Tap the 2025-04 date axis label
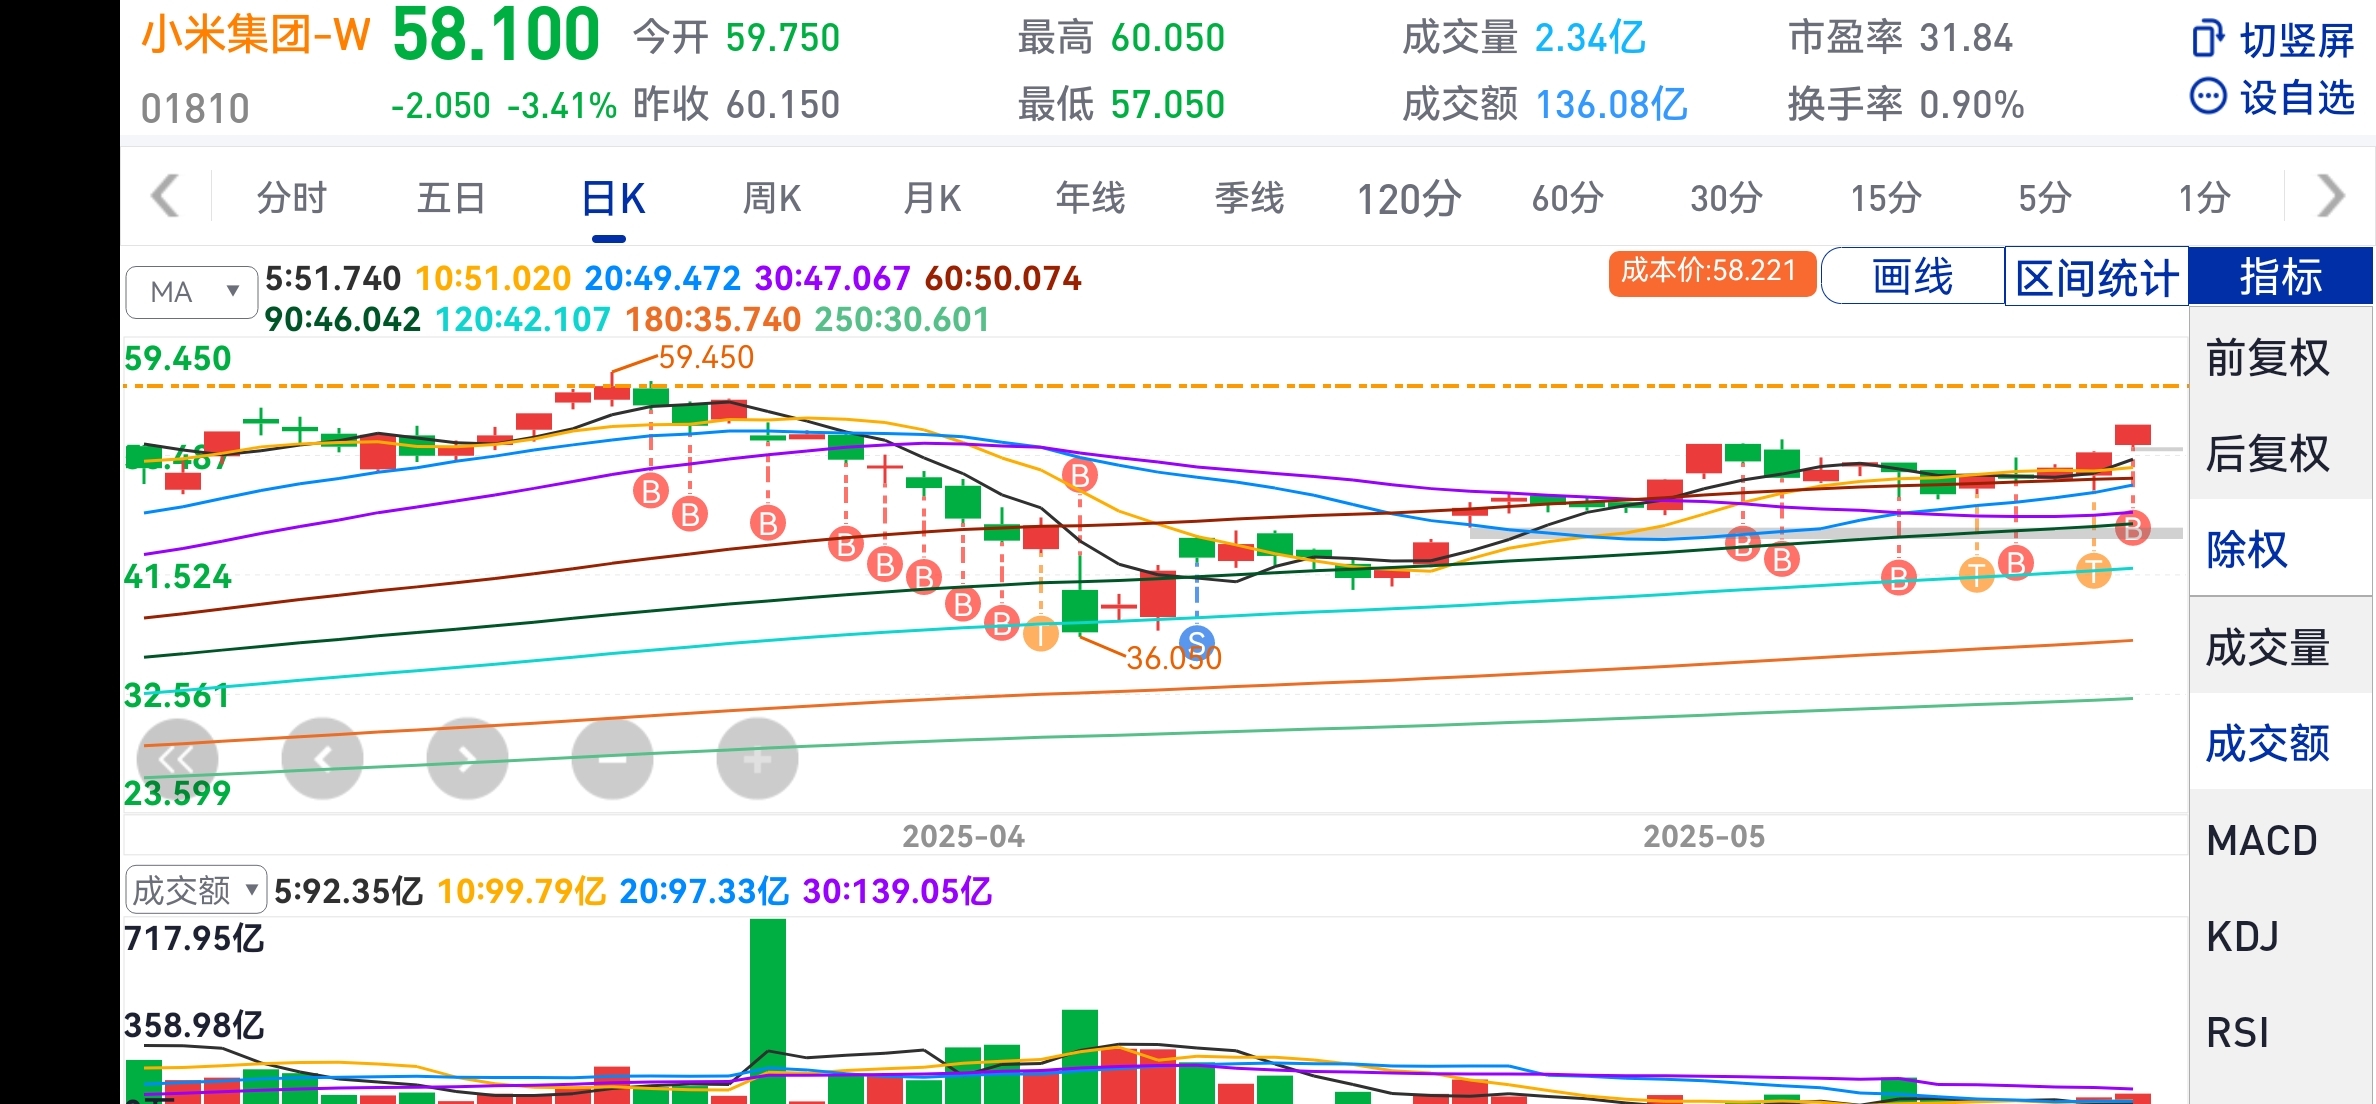 (964, 836)
